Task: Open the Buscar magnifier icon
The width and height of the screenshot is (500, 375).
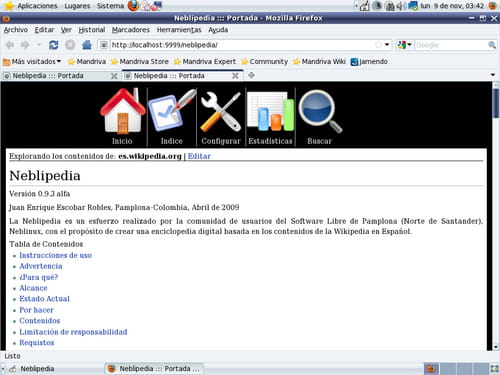Action: click(320, 112)
